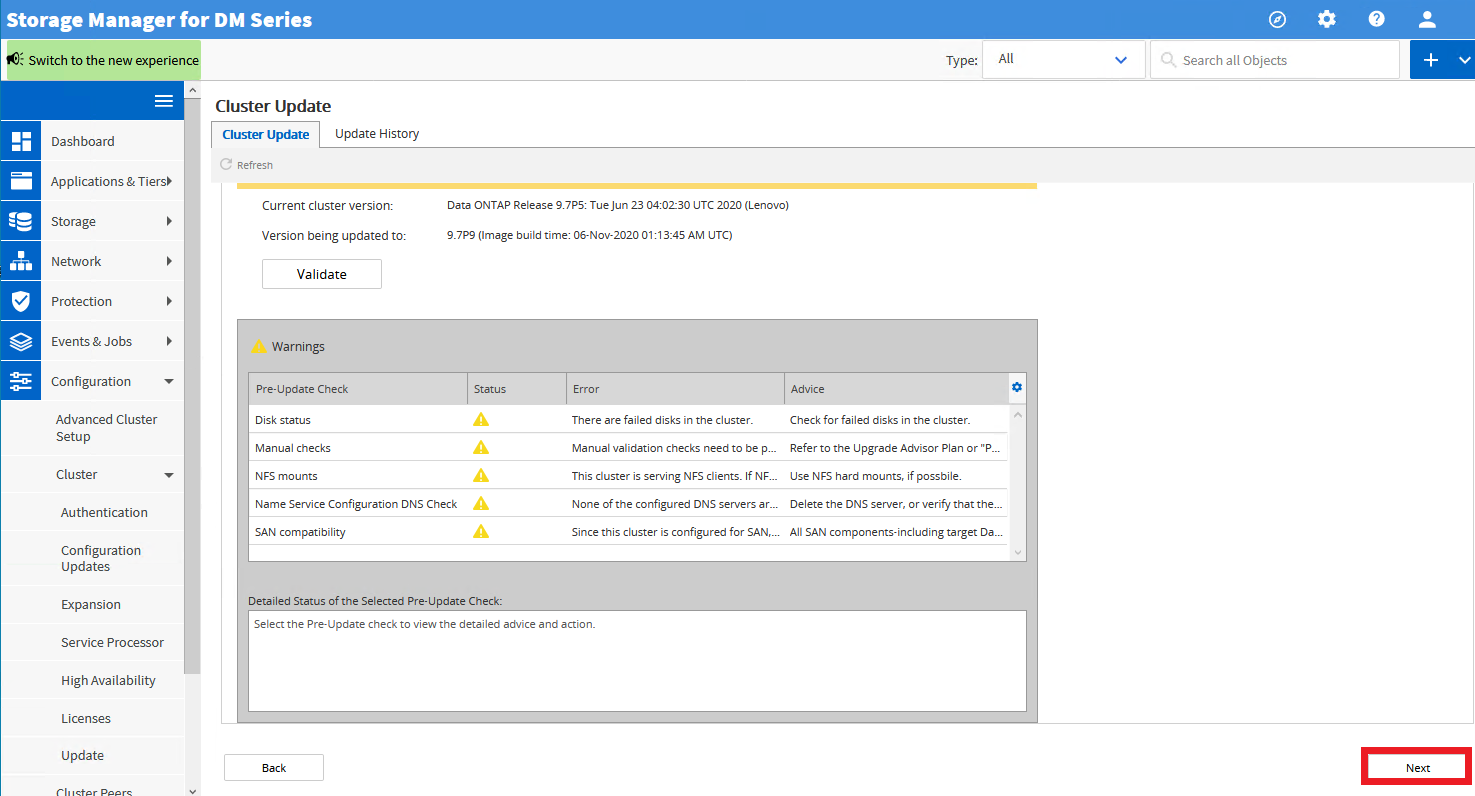Image resolution: width=1475 pixels, height=796 pixels.
Task: Collapse the Configuration section arrow
Action: pyautogui.click(x=169, y=381)
